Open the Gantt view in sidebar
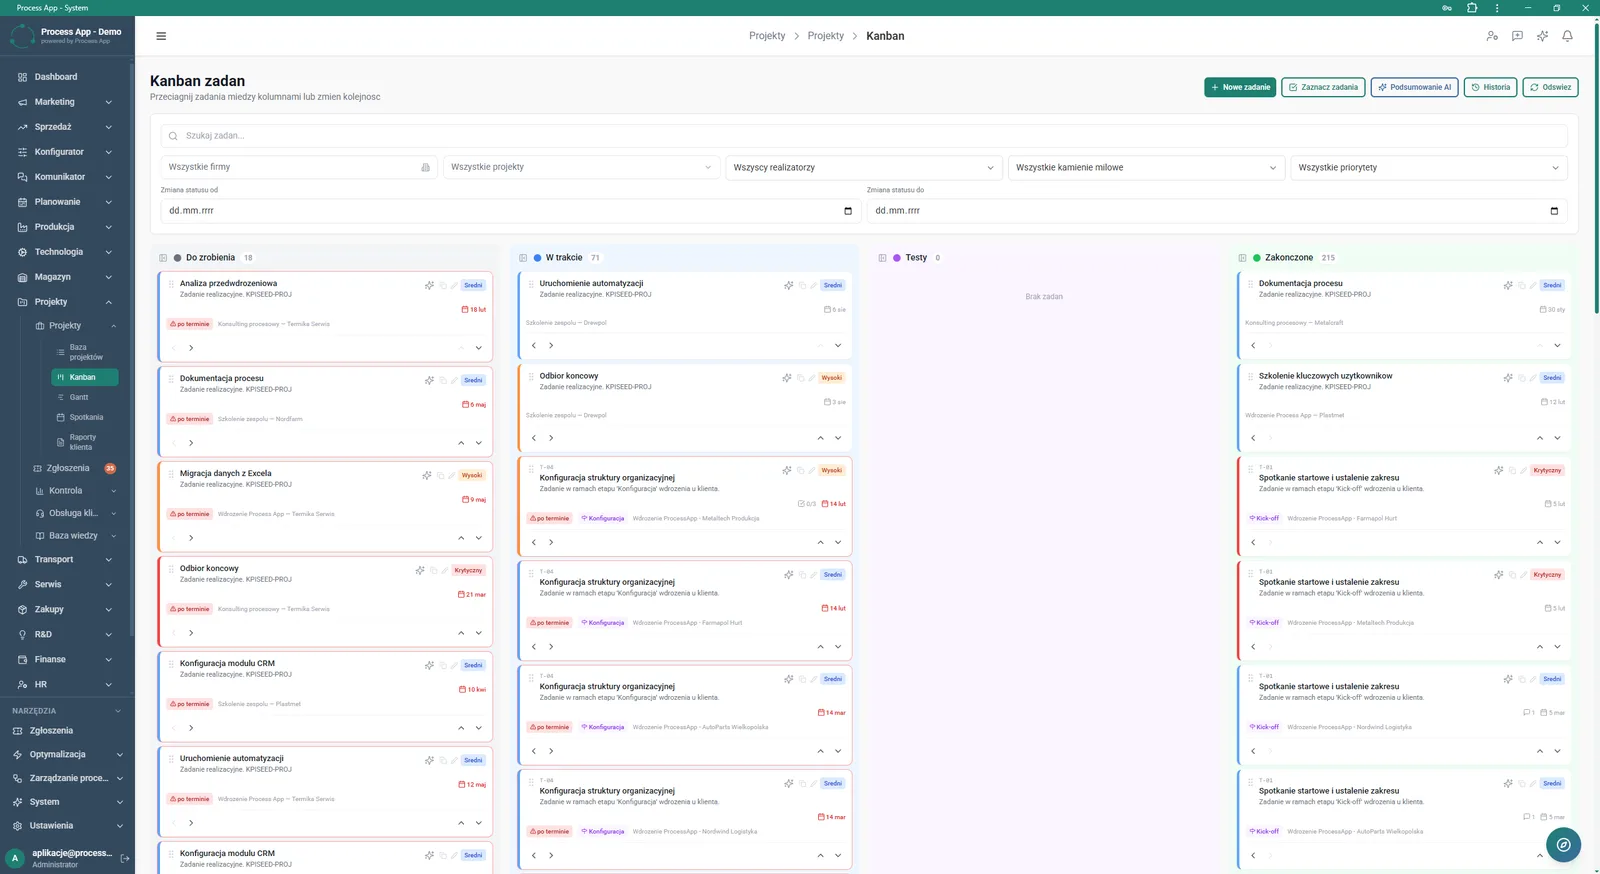 point(85,397)
